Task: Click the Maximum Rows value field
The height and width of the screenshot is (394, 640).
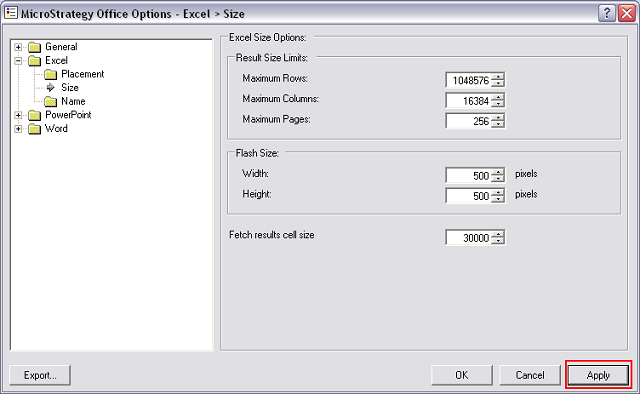Action: pos(468,80)
